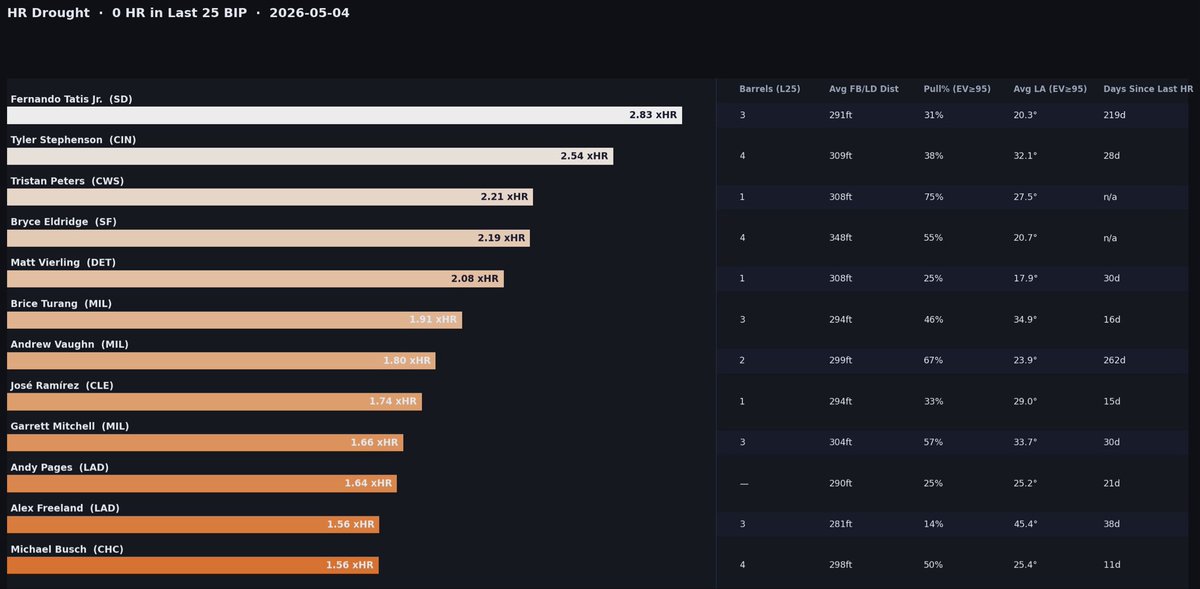This screenshot has height=589, width=1200.
Task: Click the Barrels (L25) column header
Action: pyautogui.click(x=769, y=89)
